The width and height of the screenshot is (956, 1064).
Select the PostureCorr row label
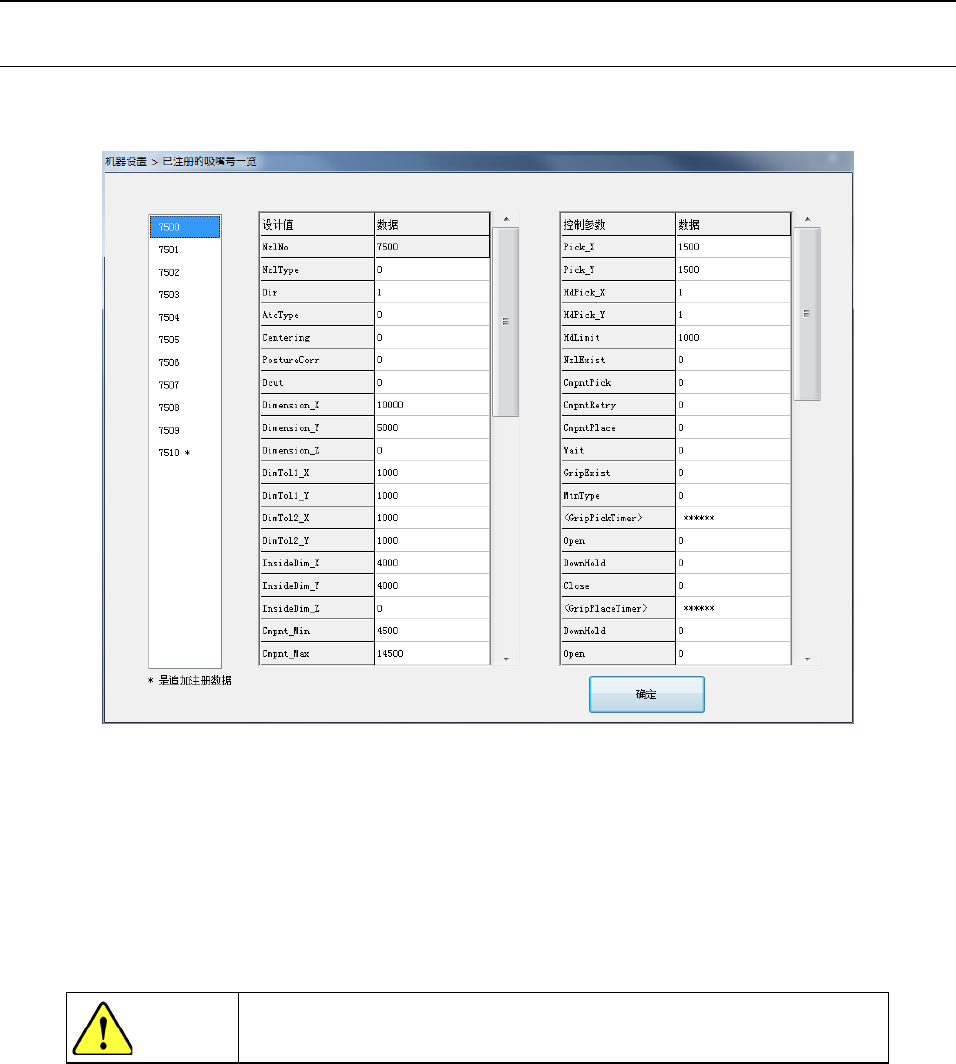tap(317, 360)
